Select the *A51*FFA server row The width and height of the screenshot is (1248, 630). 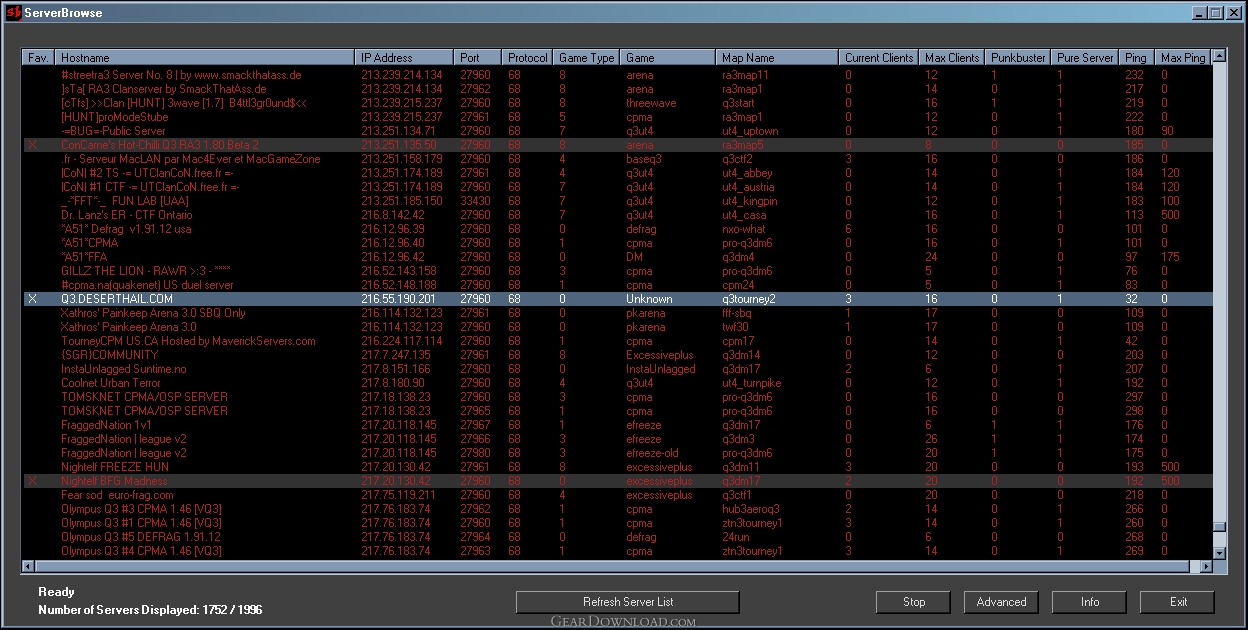[617, 257]
